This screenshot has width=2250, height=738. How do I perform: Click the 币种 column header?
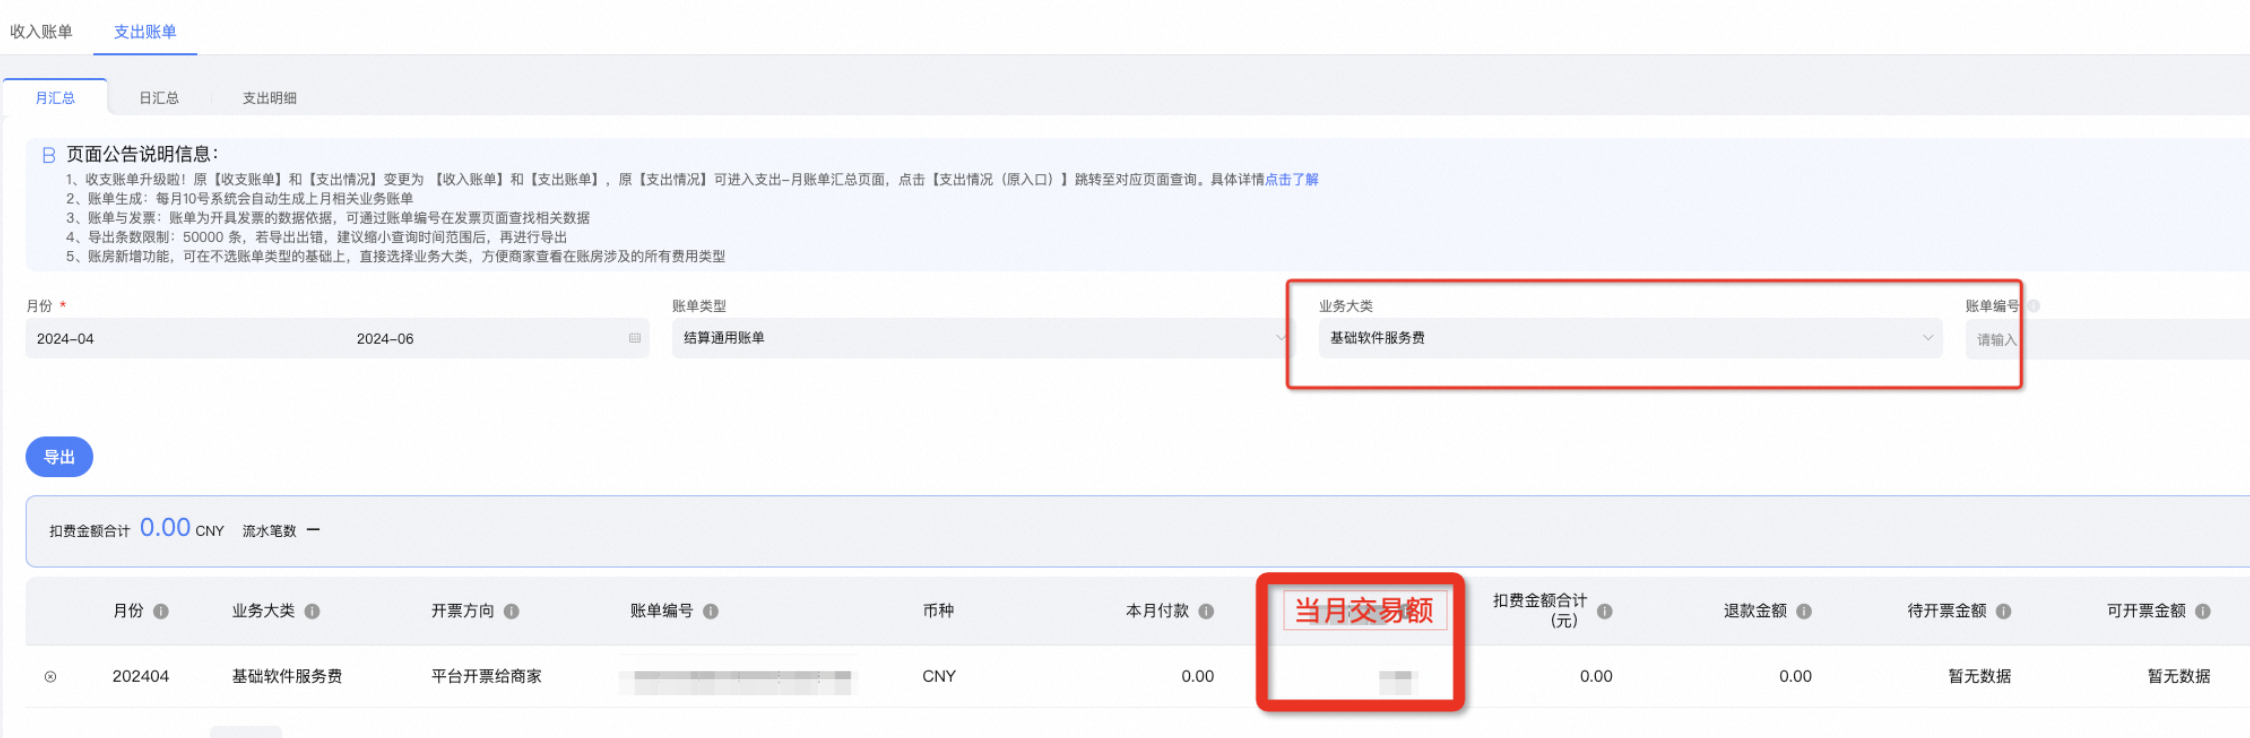coord(938,611)
